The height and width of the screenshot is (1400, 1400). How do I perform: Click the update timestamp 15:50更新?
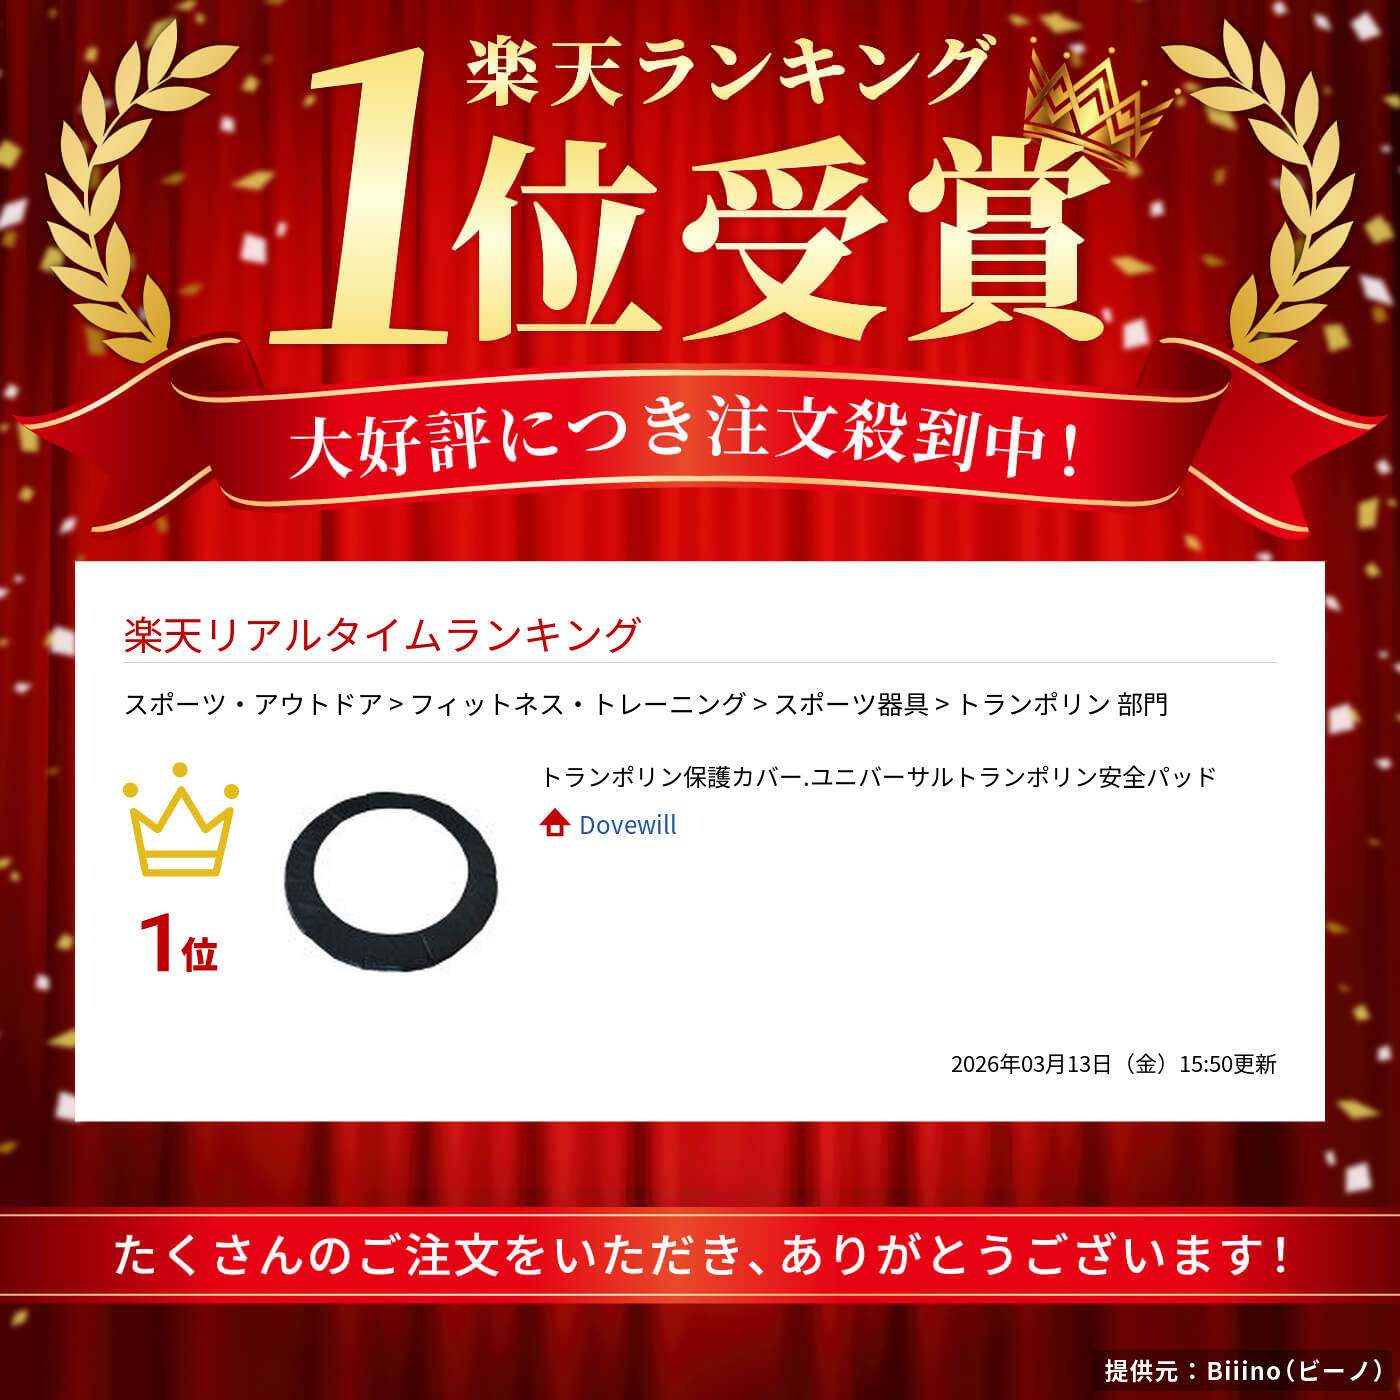(x=1113, y=1064)
